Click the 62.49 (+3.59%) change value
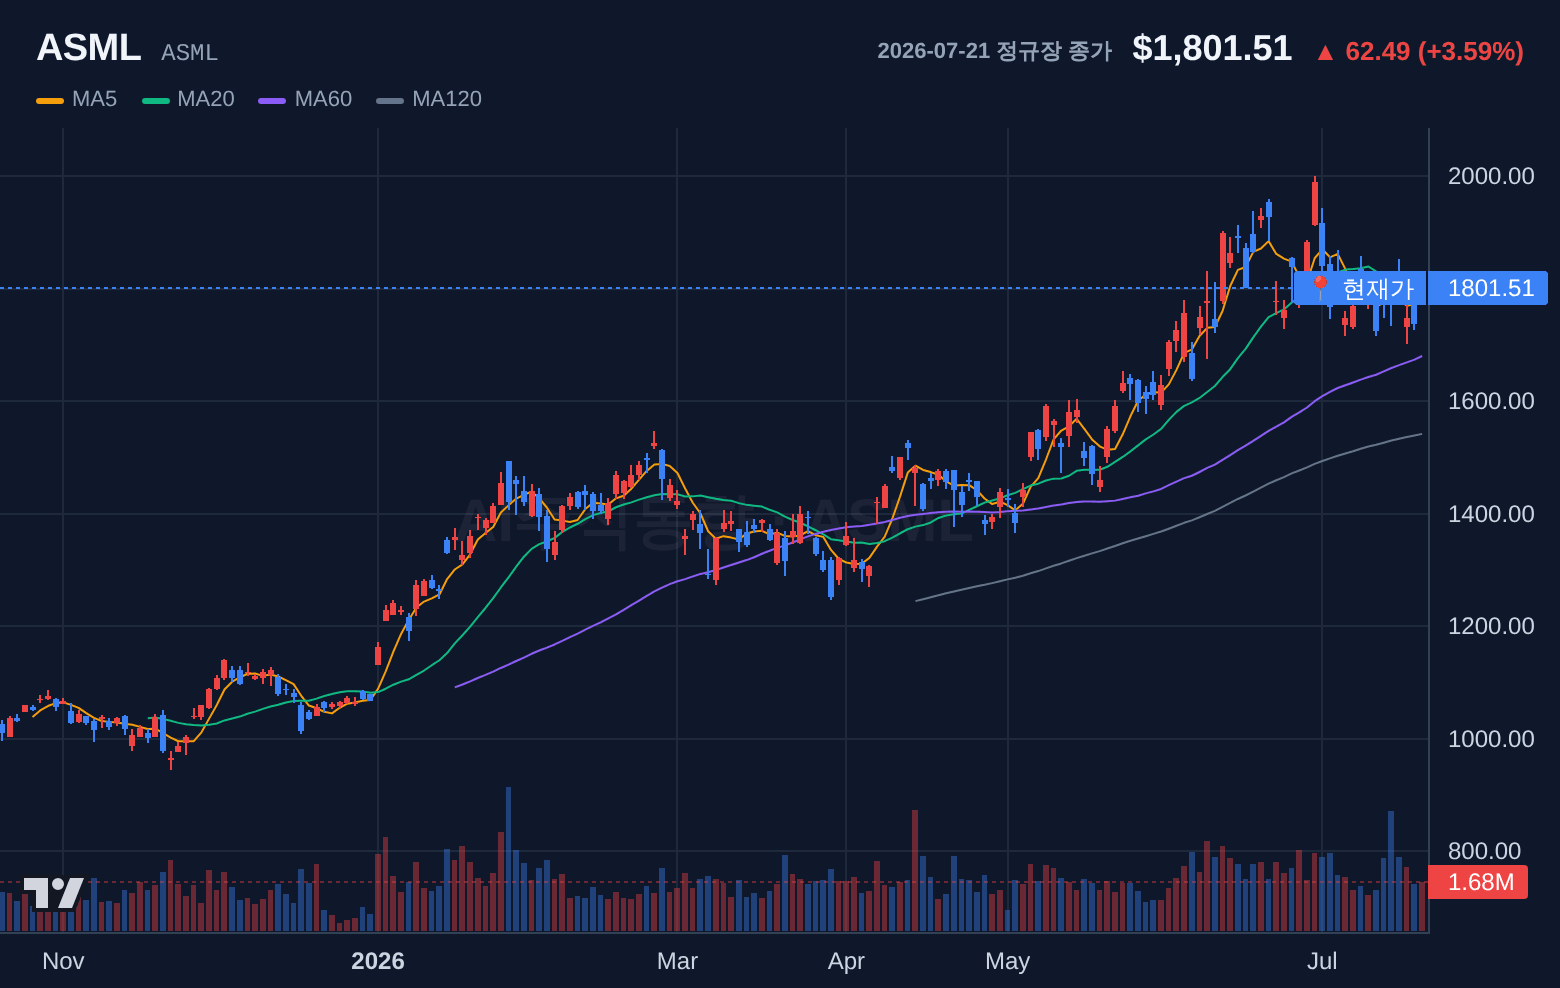1560x988 pixels. point(1434,51)
